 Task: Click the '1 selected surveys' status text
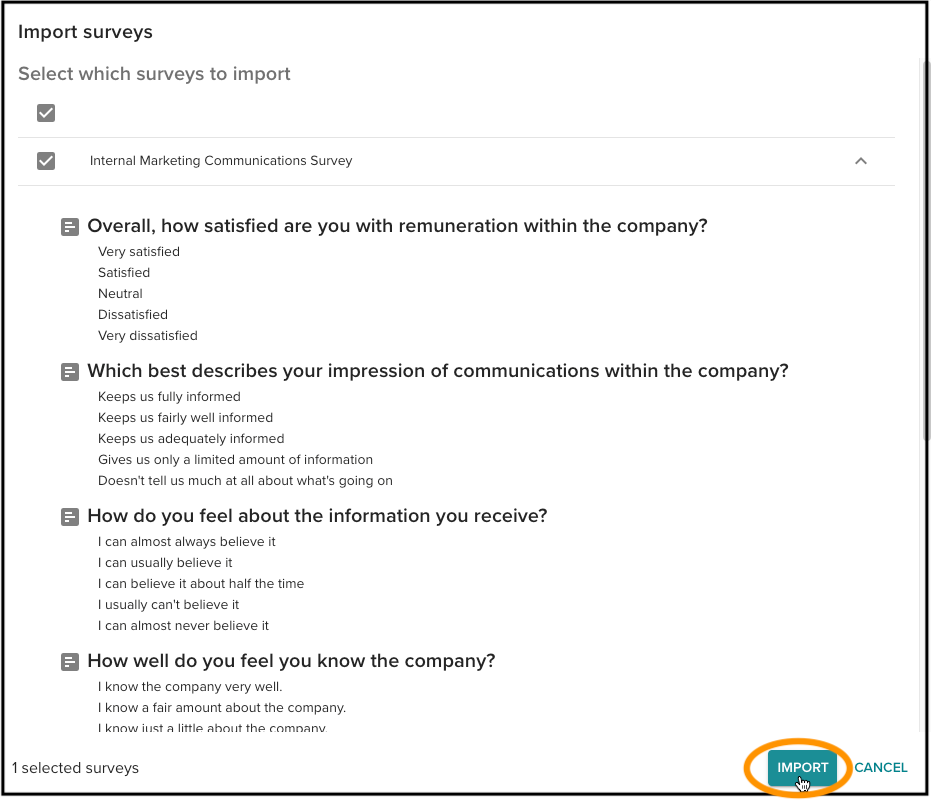(x=75, y=768)
